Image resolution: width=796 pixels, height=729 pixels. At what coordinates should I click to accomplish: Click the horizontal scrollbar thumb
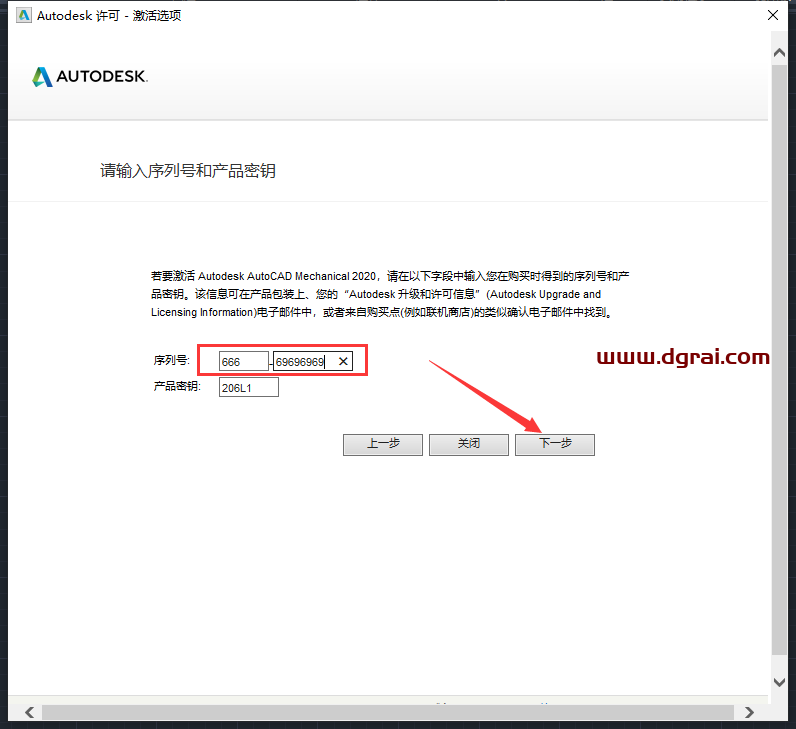388,712
